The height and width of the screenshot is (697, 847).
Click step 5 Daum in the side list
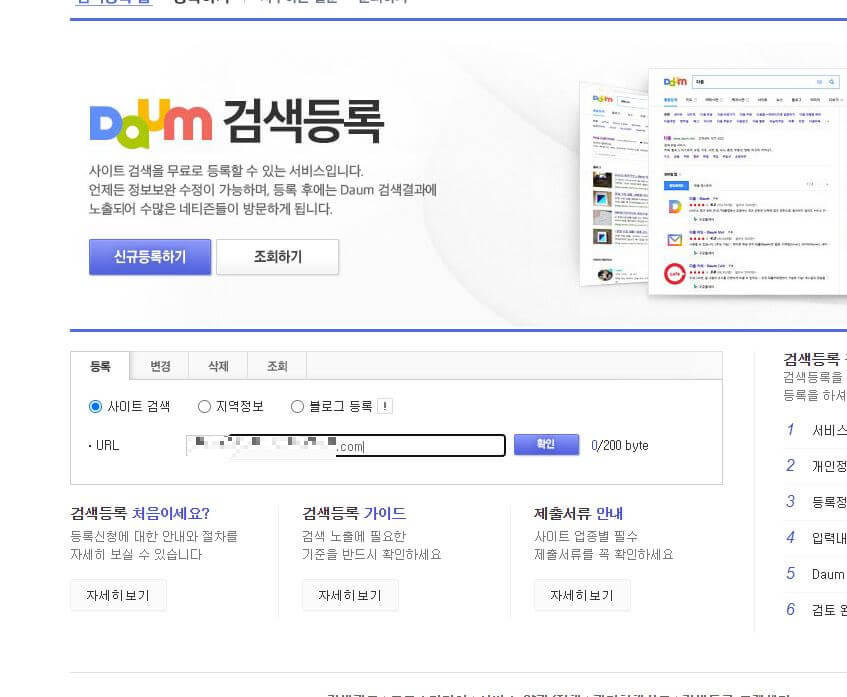[816, 574]
